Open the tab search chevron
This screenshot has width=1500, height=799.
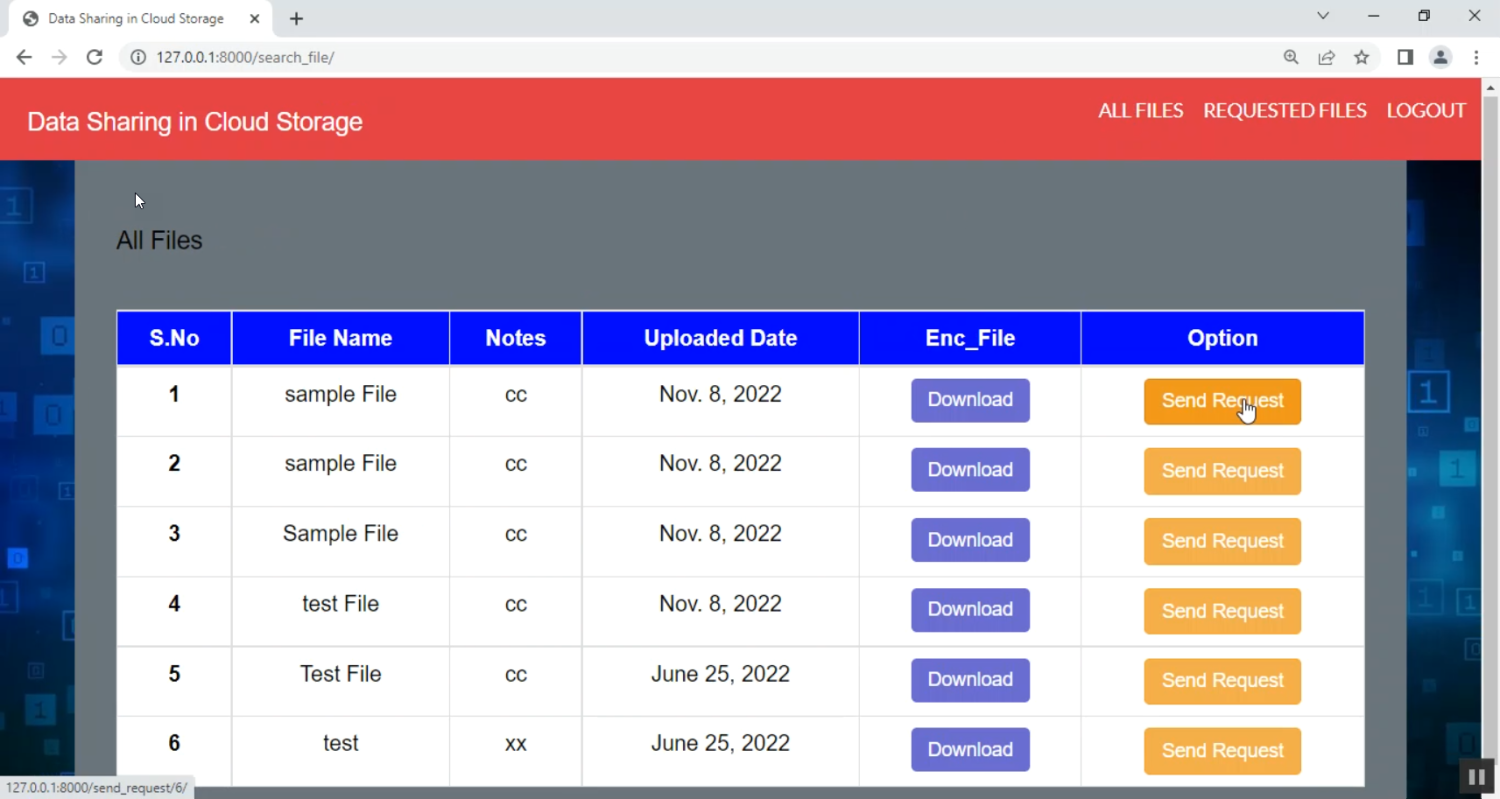coord(1323,16)
